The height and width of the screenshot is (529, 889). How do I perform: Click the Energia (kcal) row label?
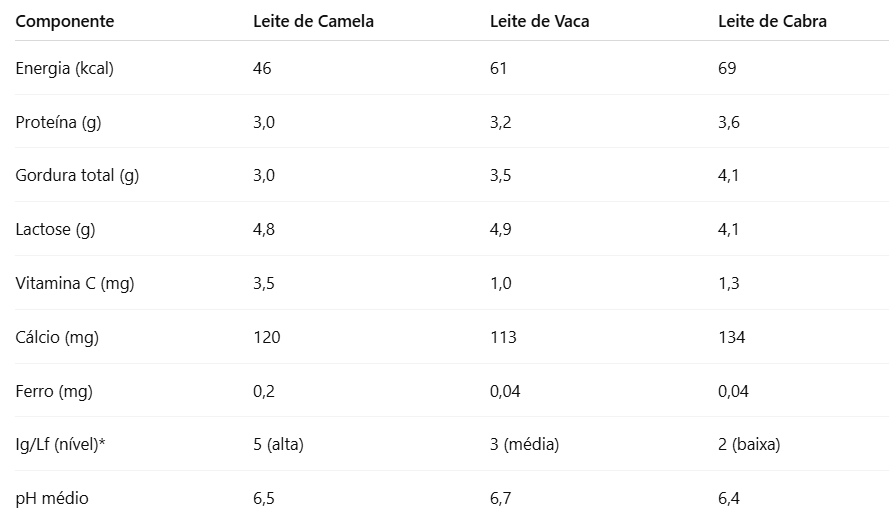pos(65,69)
